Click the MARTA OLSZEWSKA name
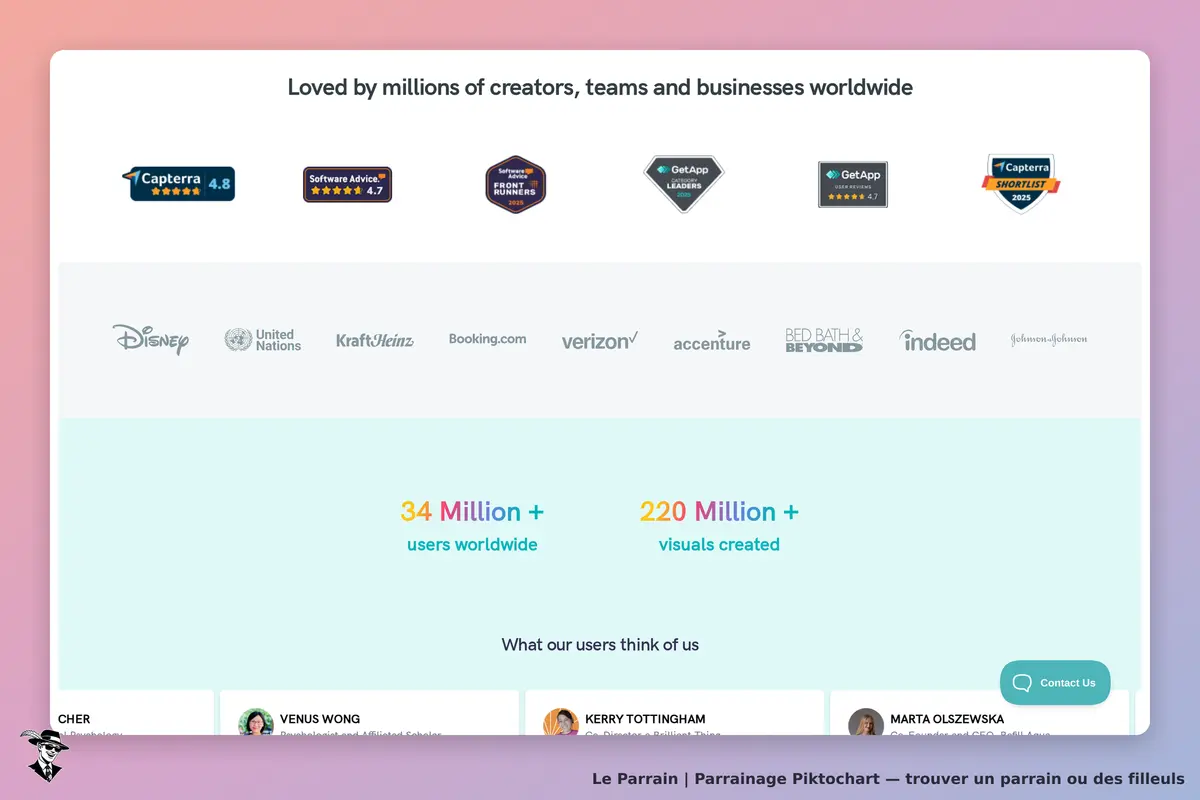This screenshot has width=1200, height=800. tap(947, 719)
